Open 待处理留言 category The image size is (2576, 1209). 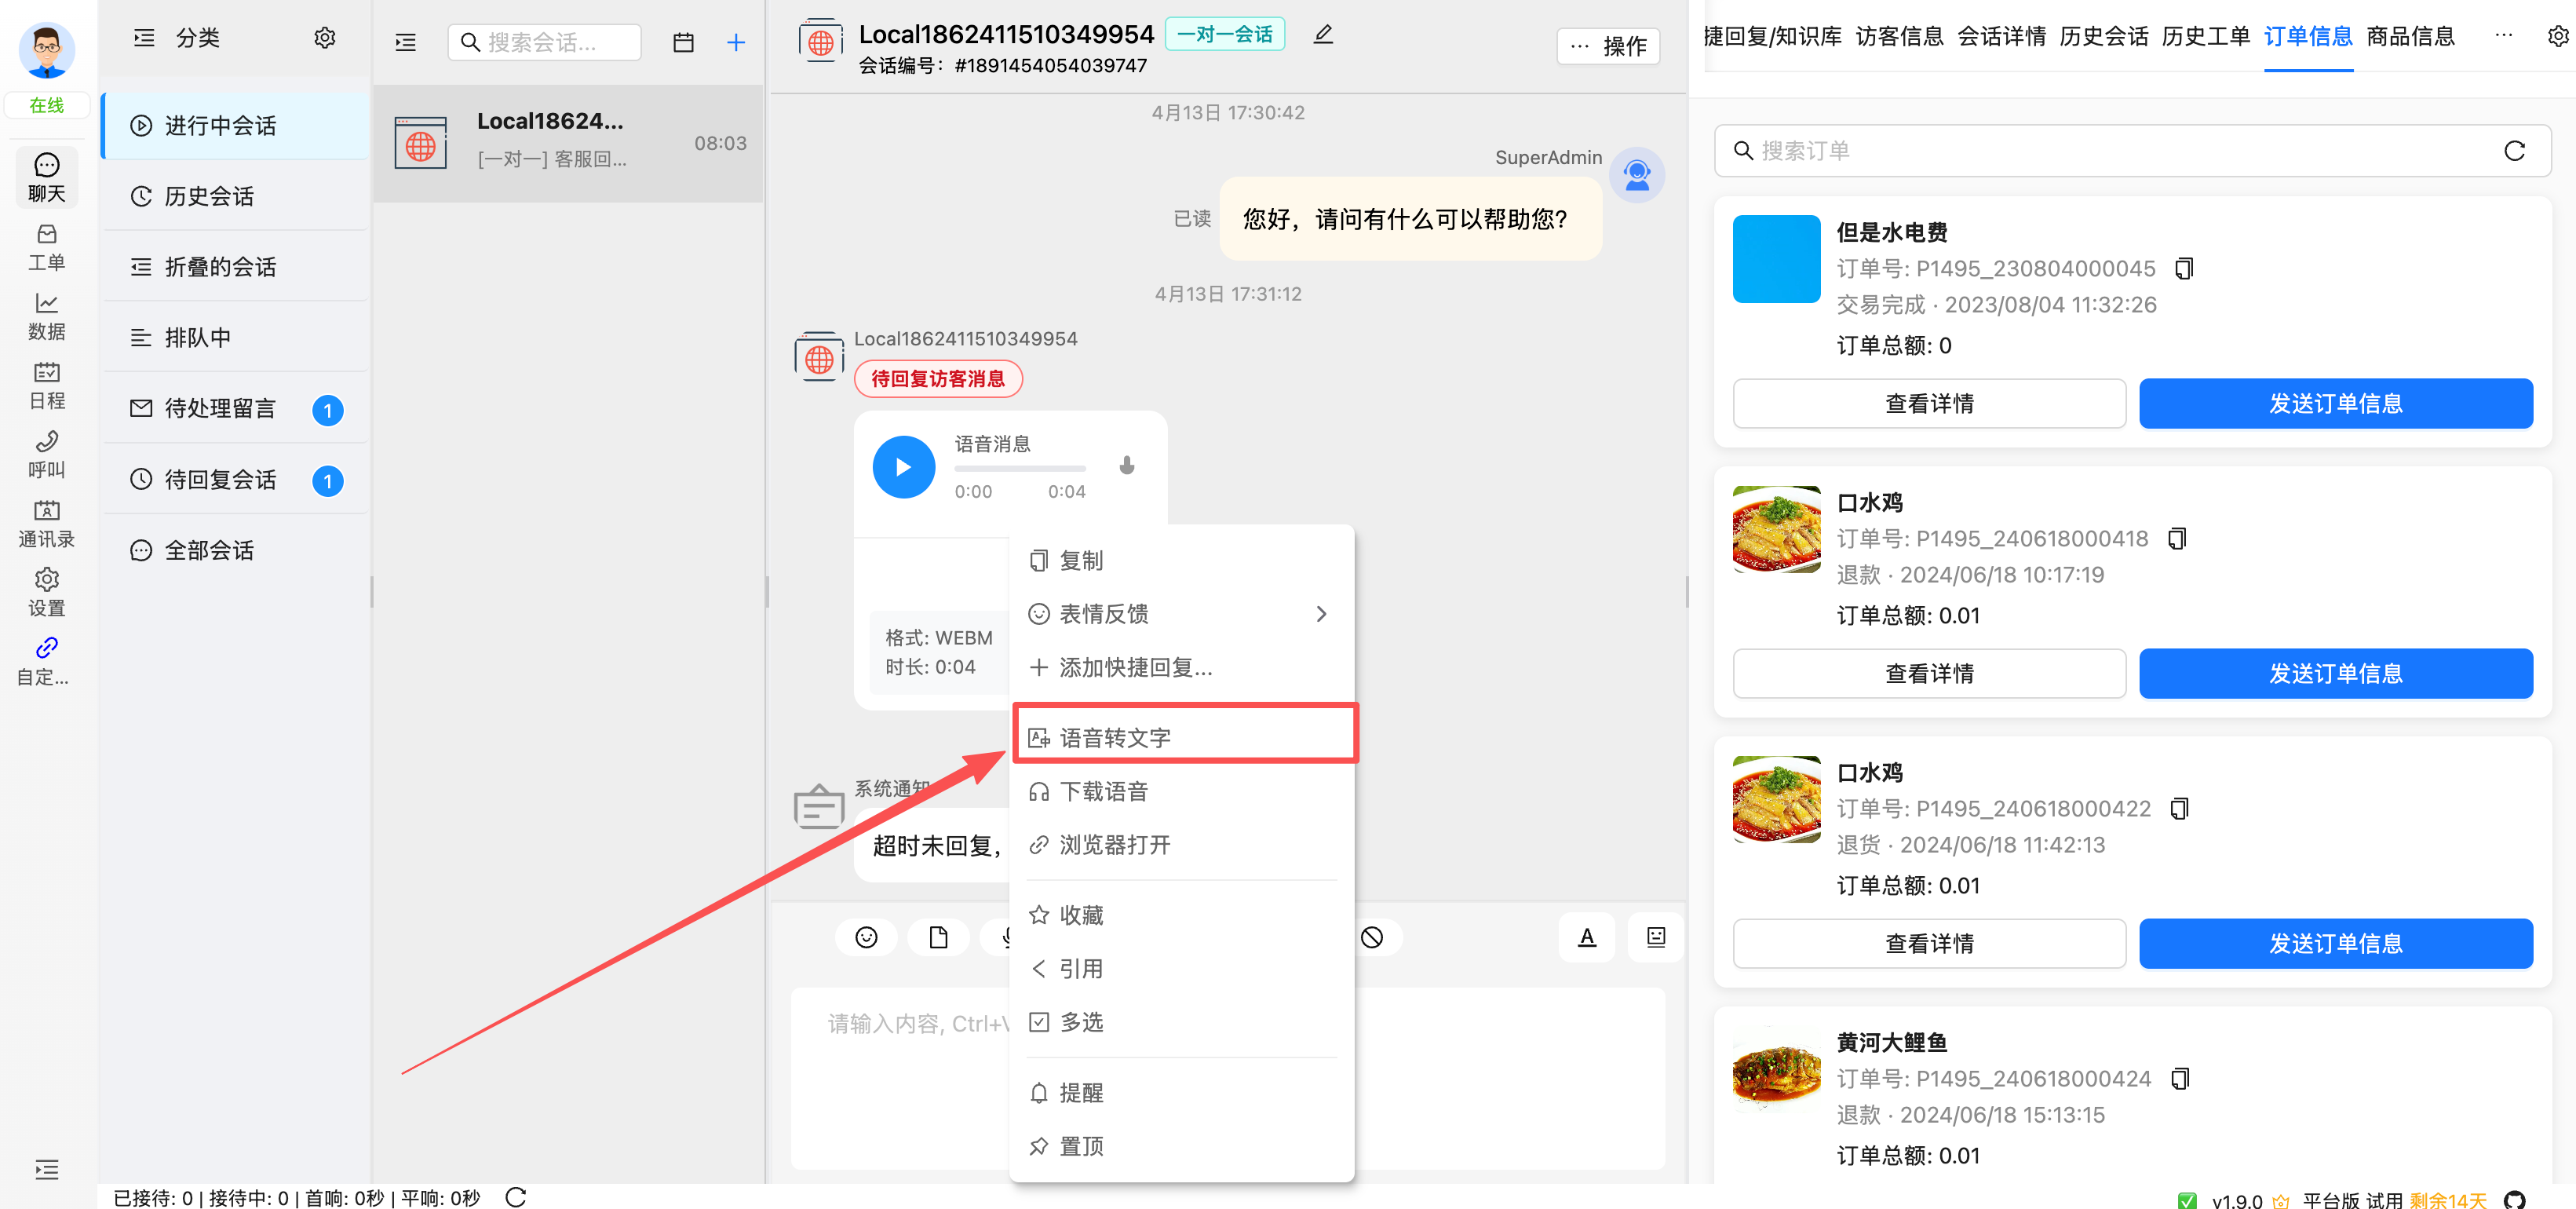point(235,408)
